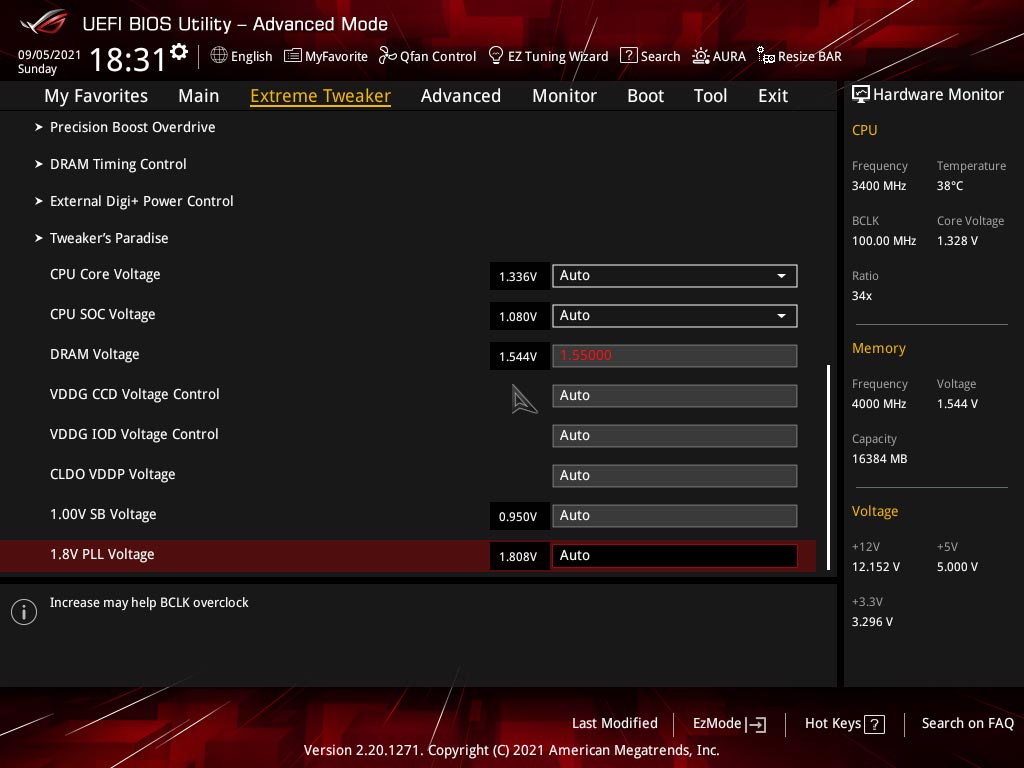Select the Extreme Tweaker tab

[x=320, y=95]
